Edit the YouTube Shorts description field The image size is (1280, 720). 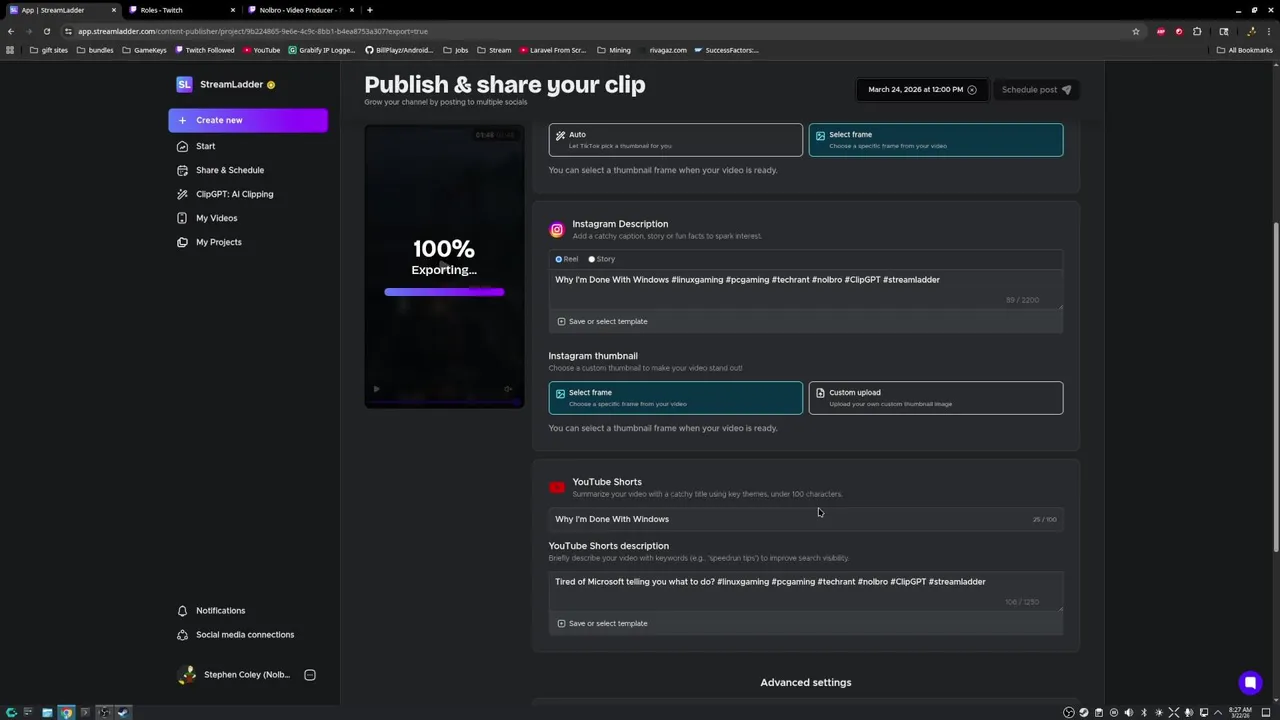(805, 591)
